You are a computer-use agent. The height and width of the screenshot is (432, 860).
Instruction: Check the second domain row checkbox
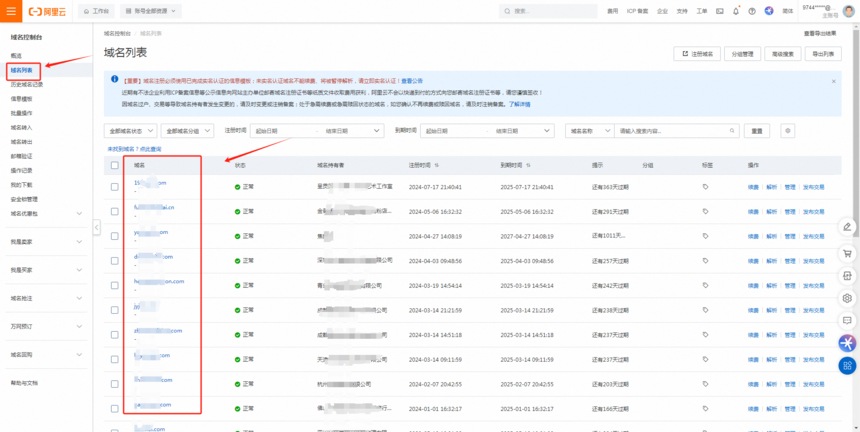pos(115,211)
